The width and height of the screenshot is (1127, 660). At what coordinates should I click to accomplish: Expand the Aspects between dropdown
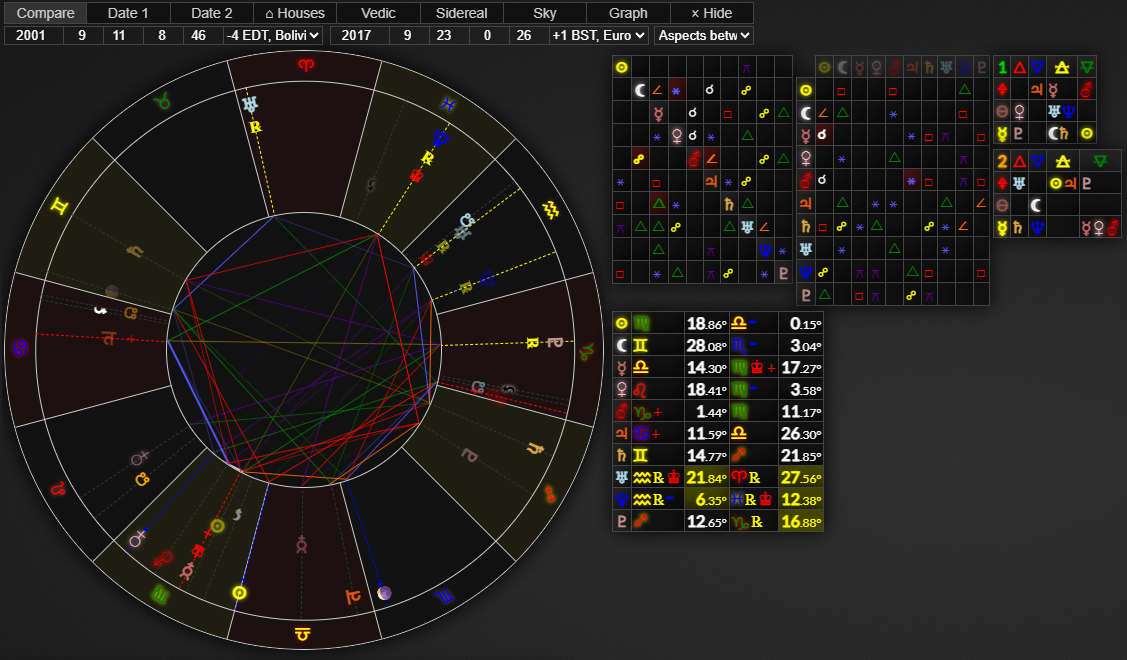tap(703, 35)
